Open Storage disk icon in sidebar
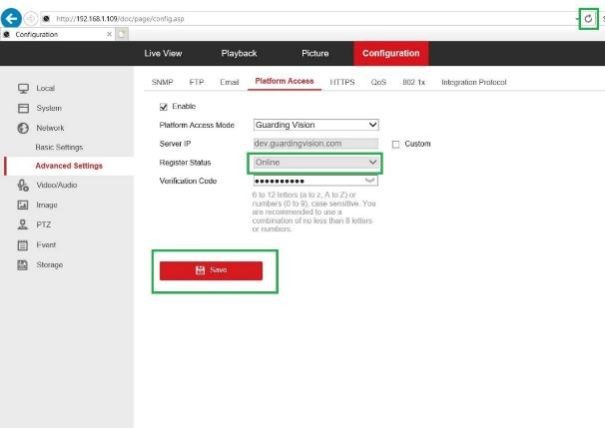 23,265
